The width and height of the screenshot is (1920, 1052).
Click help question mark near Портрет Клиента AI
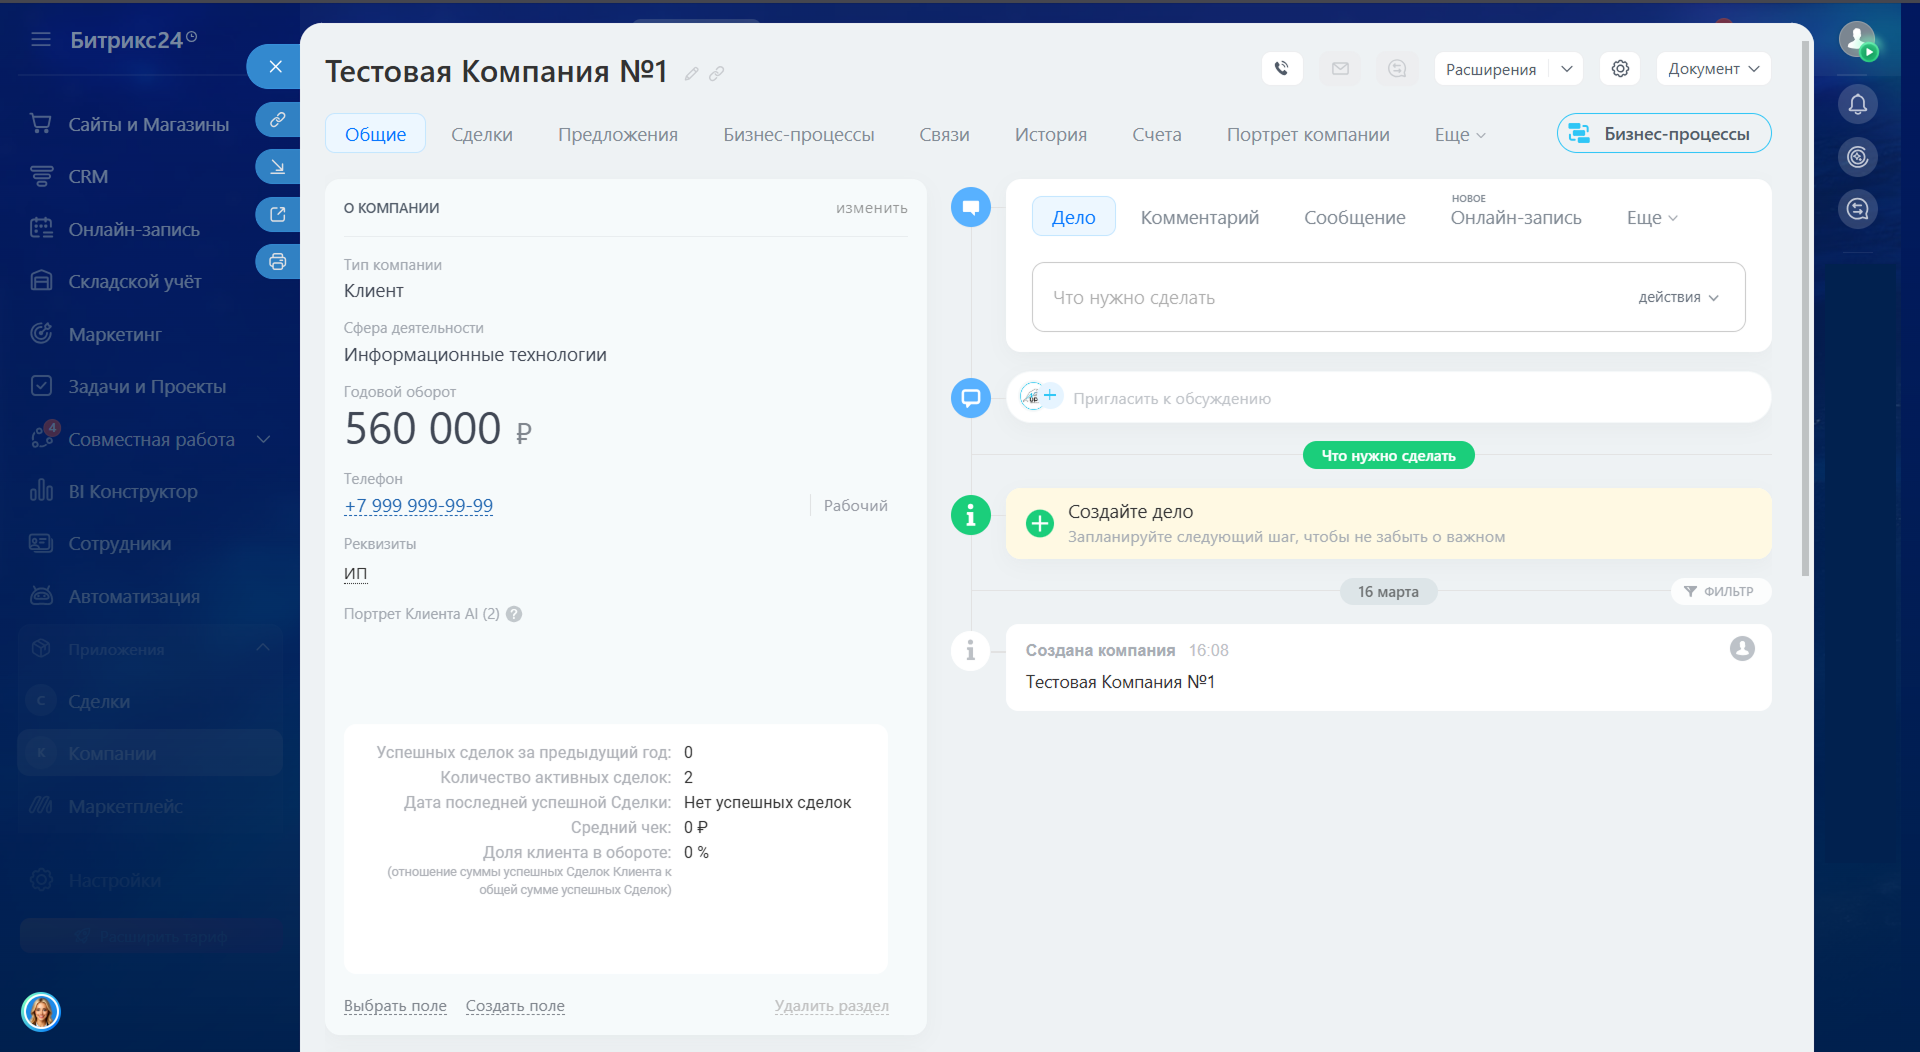point(514,614)
